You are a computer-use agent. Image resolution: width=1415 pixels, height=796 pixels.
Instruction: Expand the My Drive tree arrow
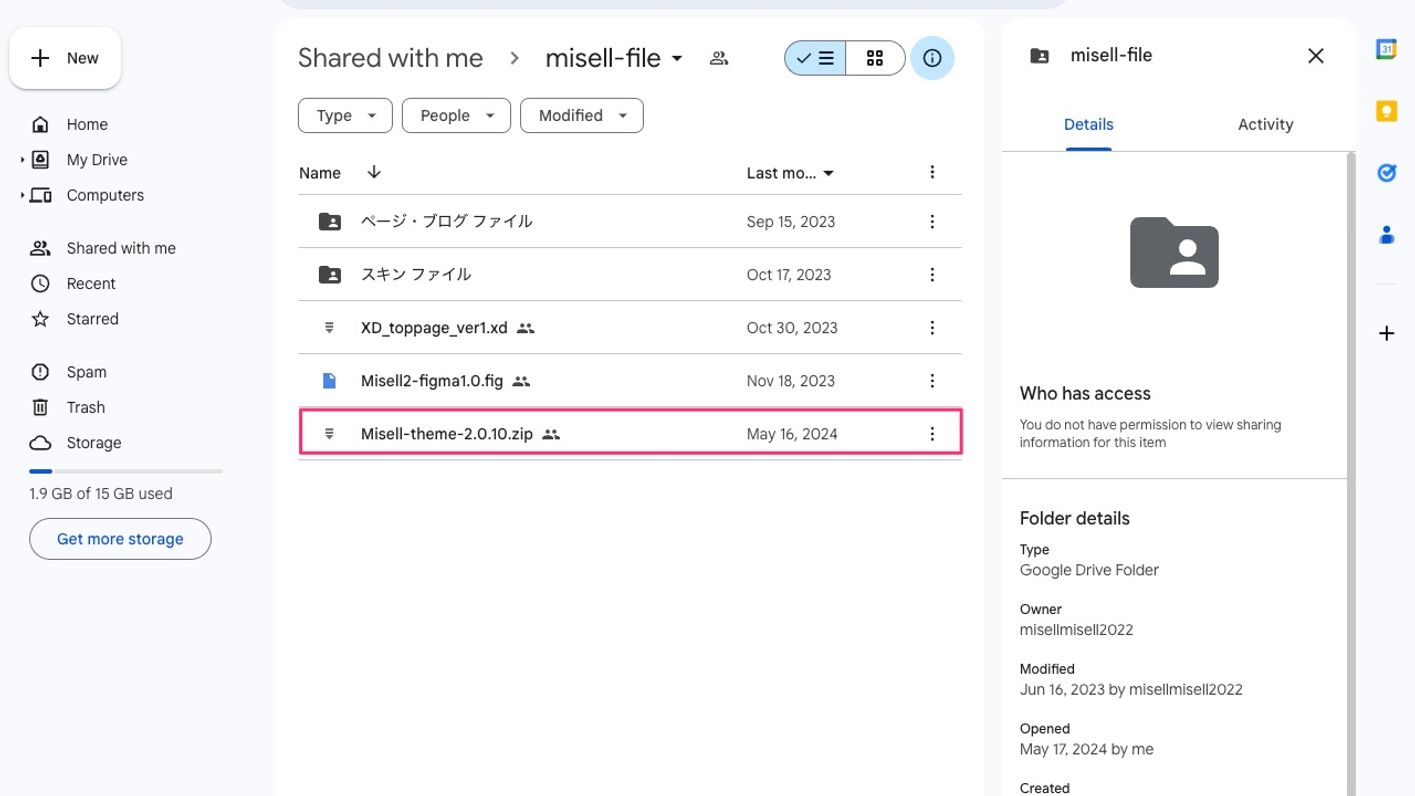tap(22, 160)
